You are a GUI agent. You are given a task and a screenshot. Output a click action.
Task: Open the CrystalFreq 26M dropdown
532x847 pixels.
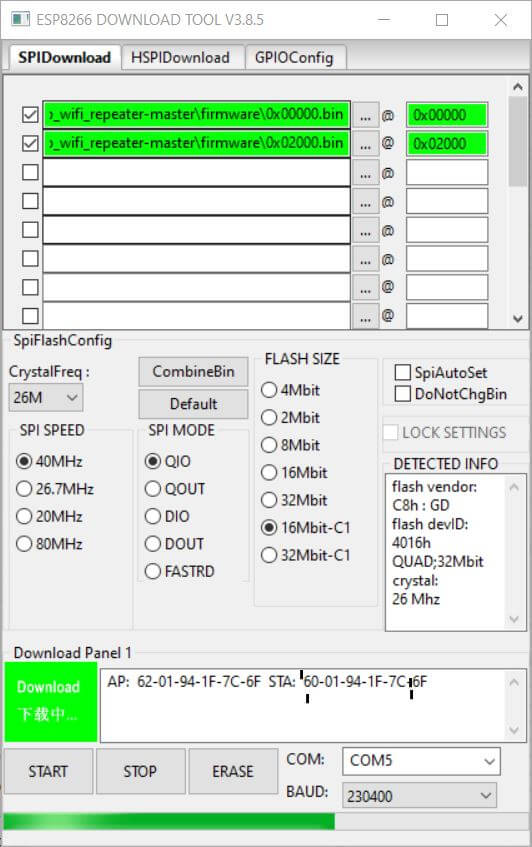(46, 398)
